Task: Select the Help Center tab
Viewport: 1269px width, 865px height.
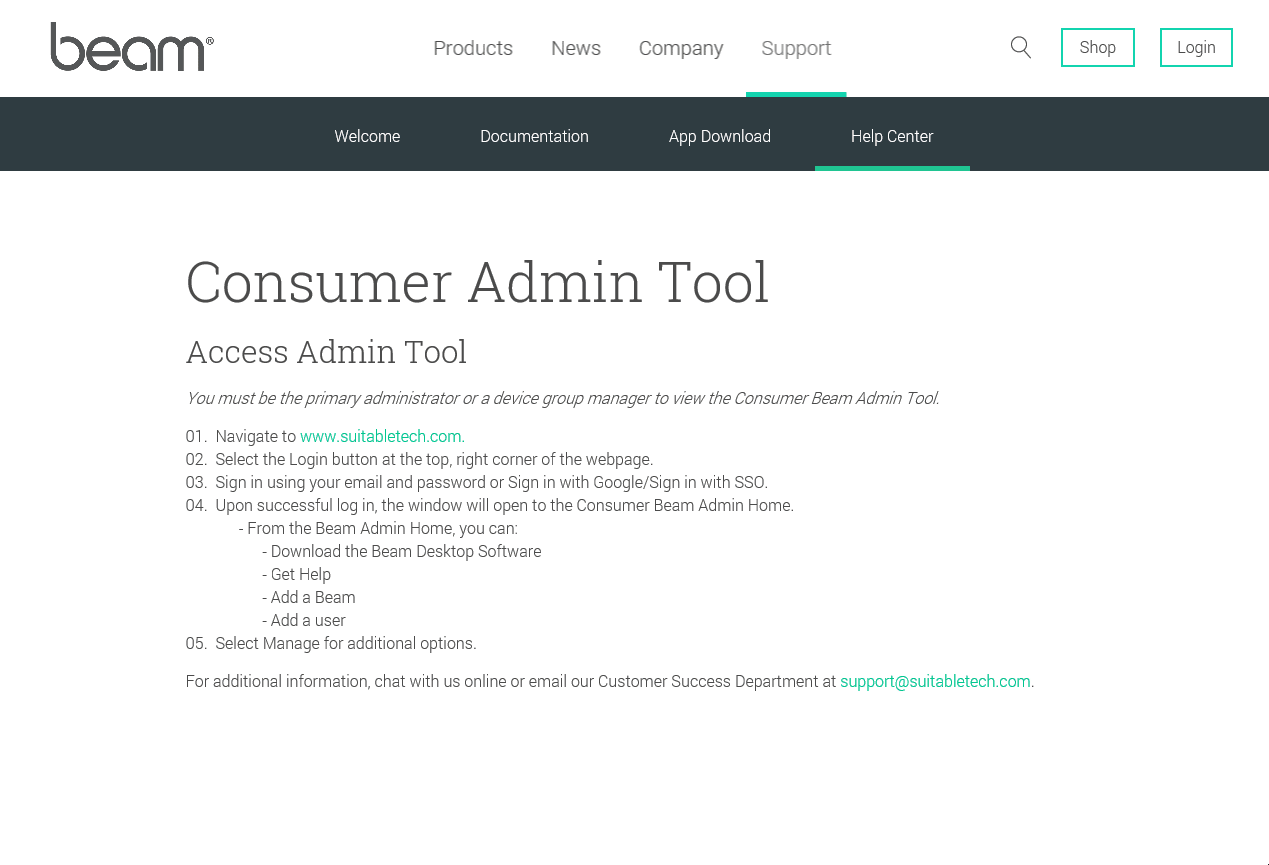Action: pyautogui.click(x=892, y=136)
